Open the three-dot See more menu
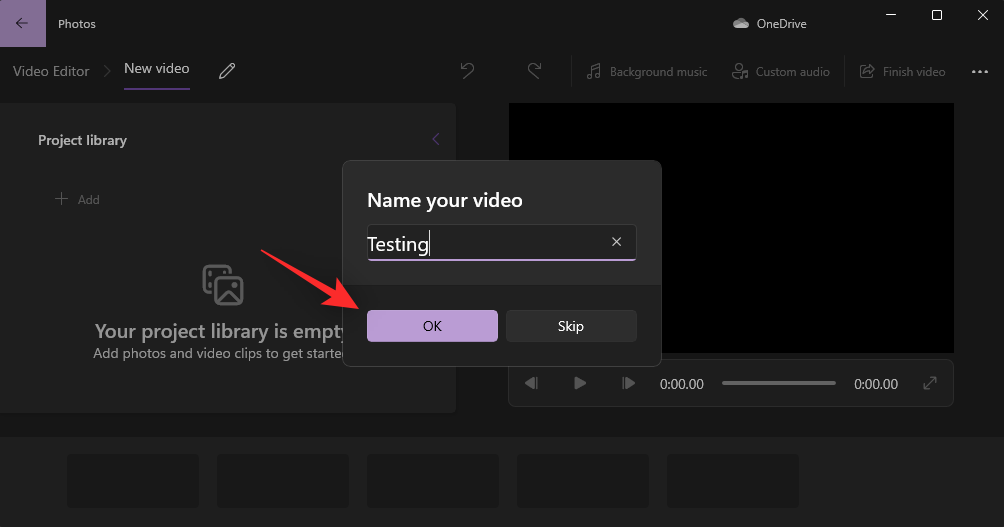The image size is (1004, 527). [980, 72]
